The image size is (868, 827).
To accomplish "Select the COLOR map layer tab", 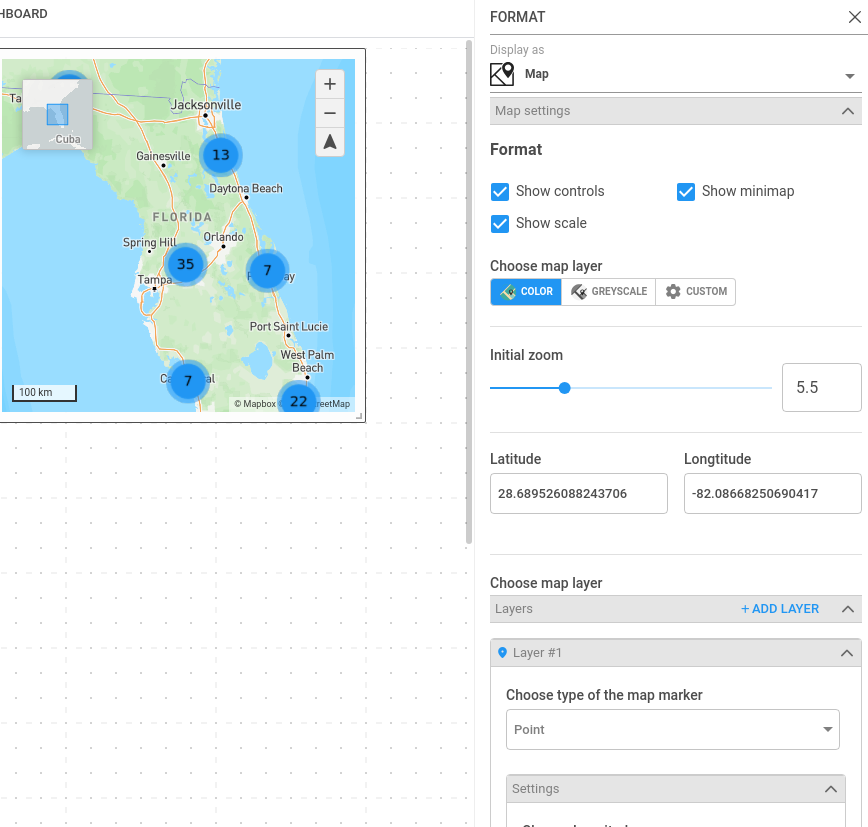I will (525, 292).
